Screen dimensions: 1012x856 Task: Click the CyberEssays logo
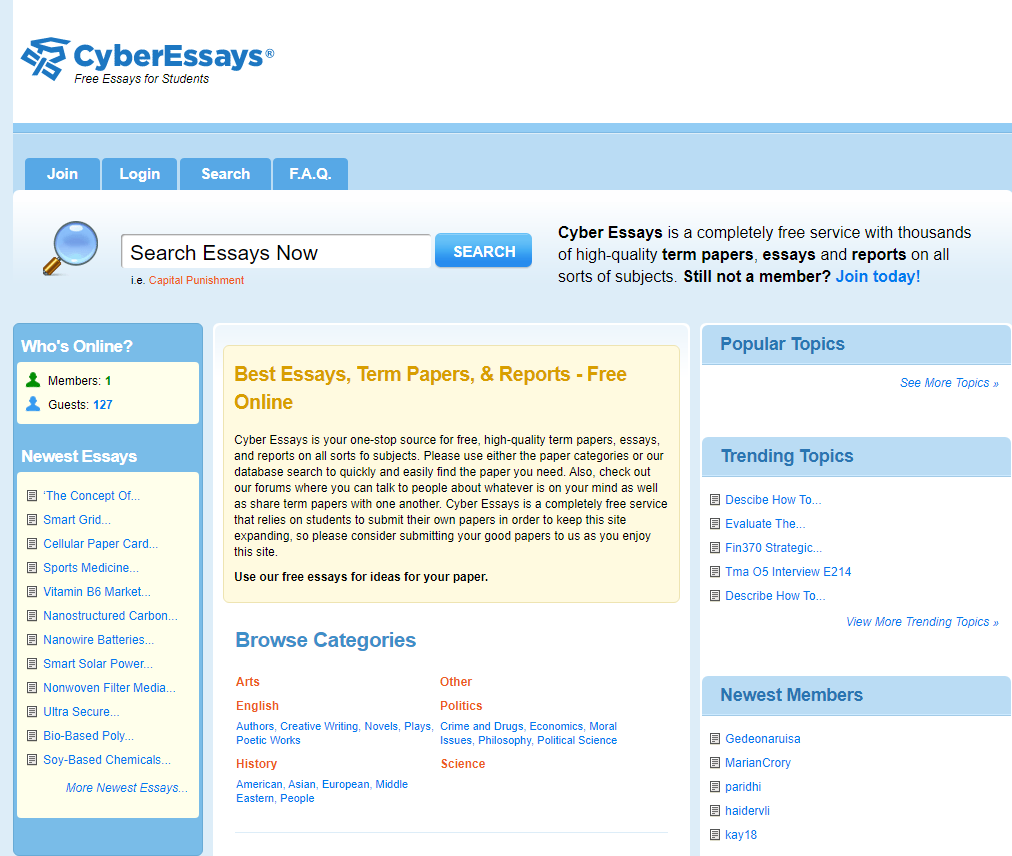147,60
